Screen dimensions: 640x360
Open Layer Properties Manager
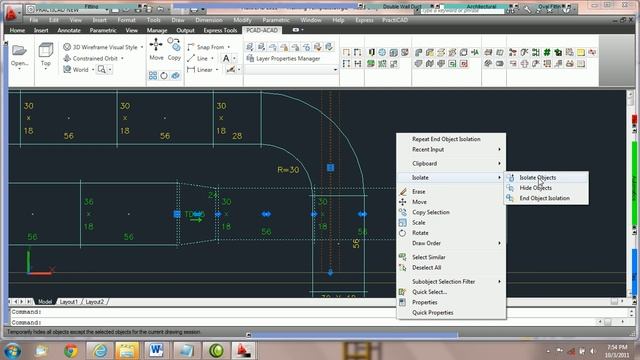click(x=284, y=58)
